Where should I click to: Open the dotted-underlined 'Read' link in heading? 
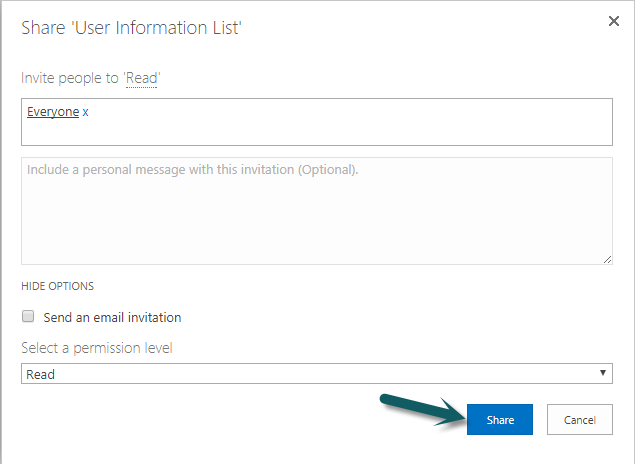click(x=141, y=78)
